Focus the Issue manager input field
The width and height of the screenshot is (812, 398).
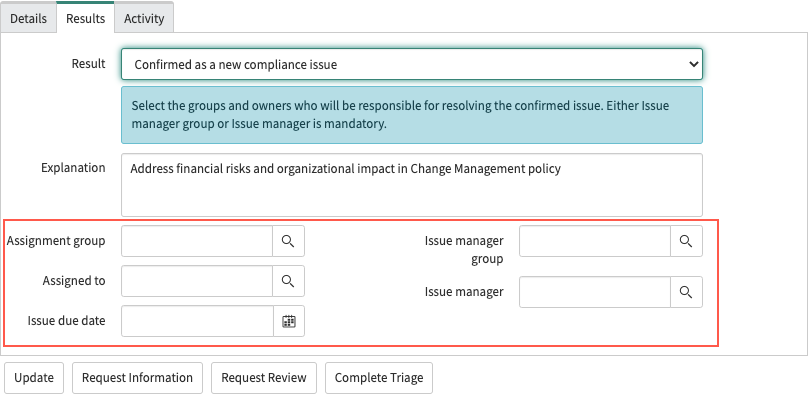[595, 292]
